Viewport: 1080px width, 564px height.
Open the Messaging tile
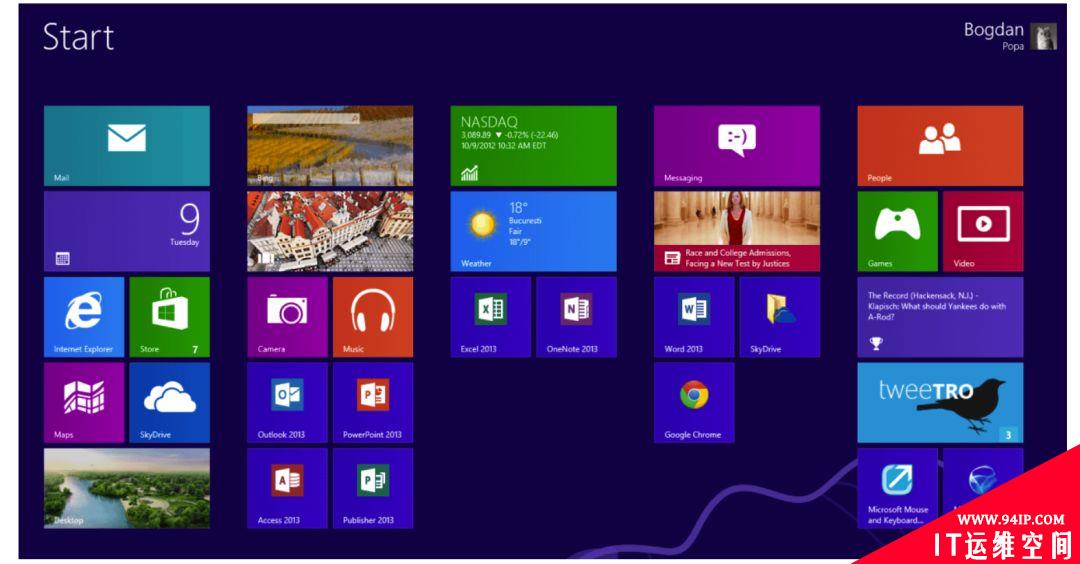click(737, 145)
